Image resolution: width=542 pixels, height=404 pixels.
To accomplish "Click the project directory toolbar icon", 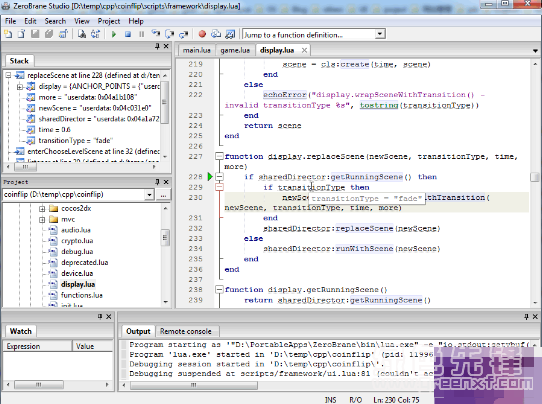I will 63,34.
